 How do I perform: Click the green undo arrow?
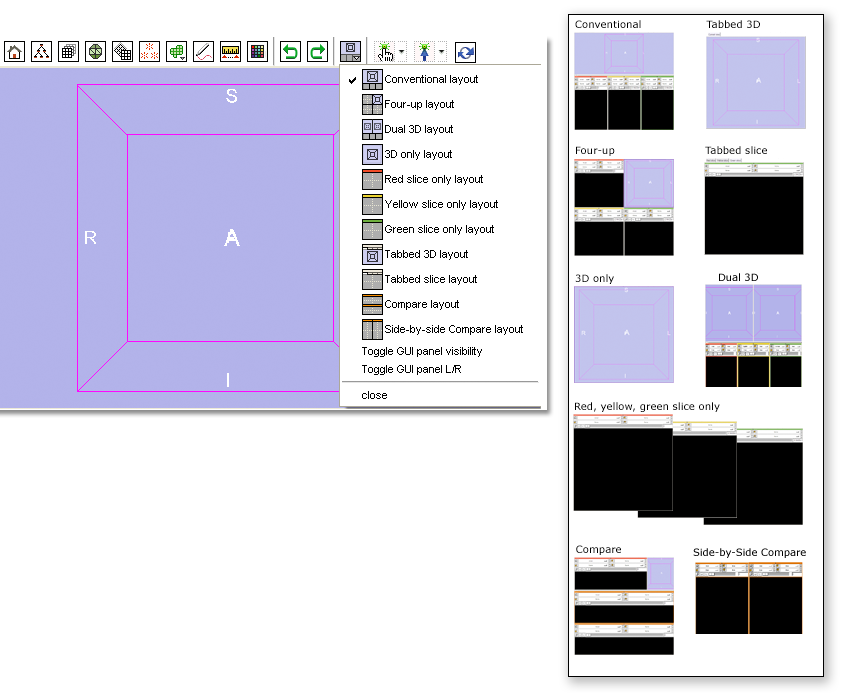[x=290, y=52]
